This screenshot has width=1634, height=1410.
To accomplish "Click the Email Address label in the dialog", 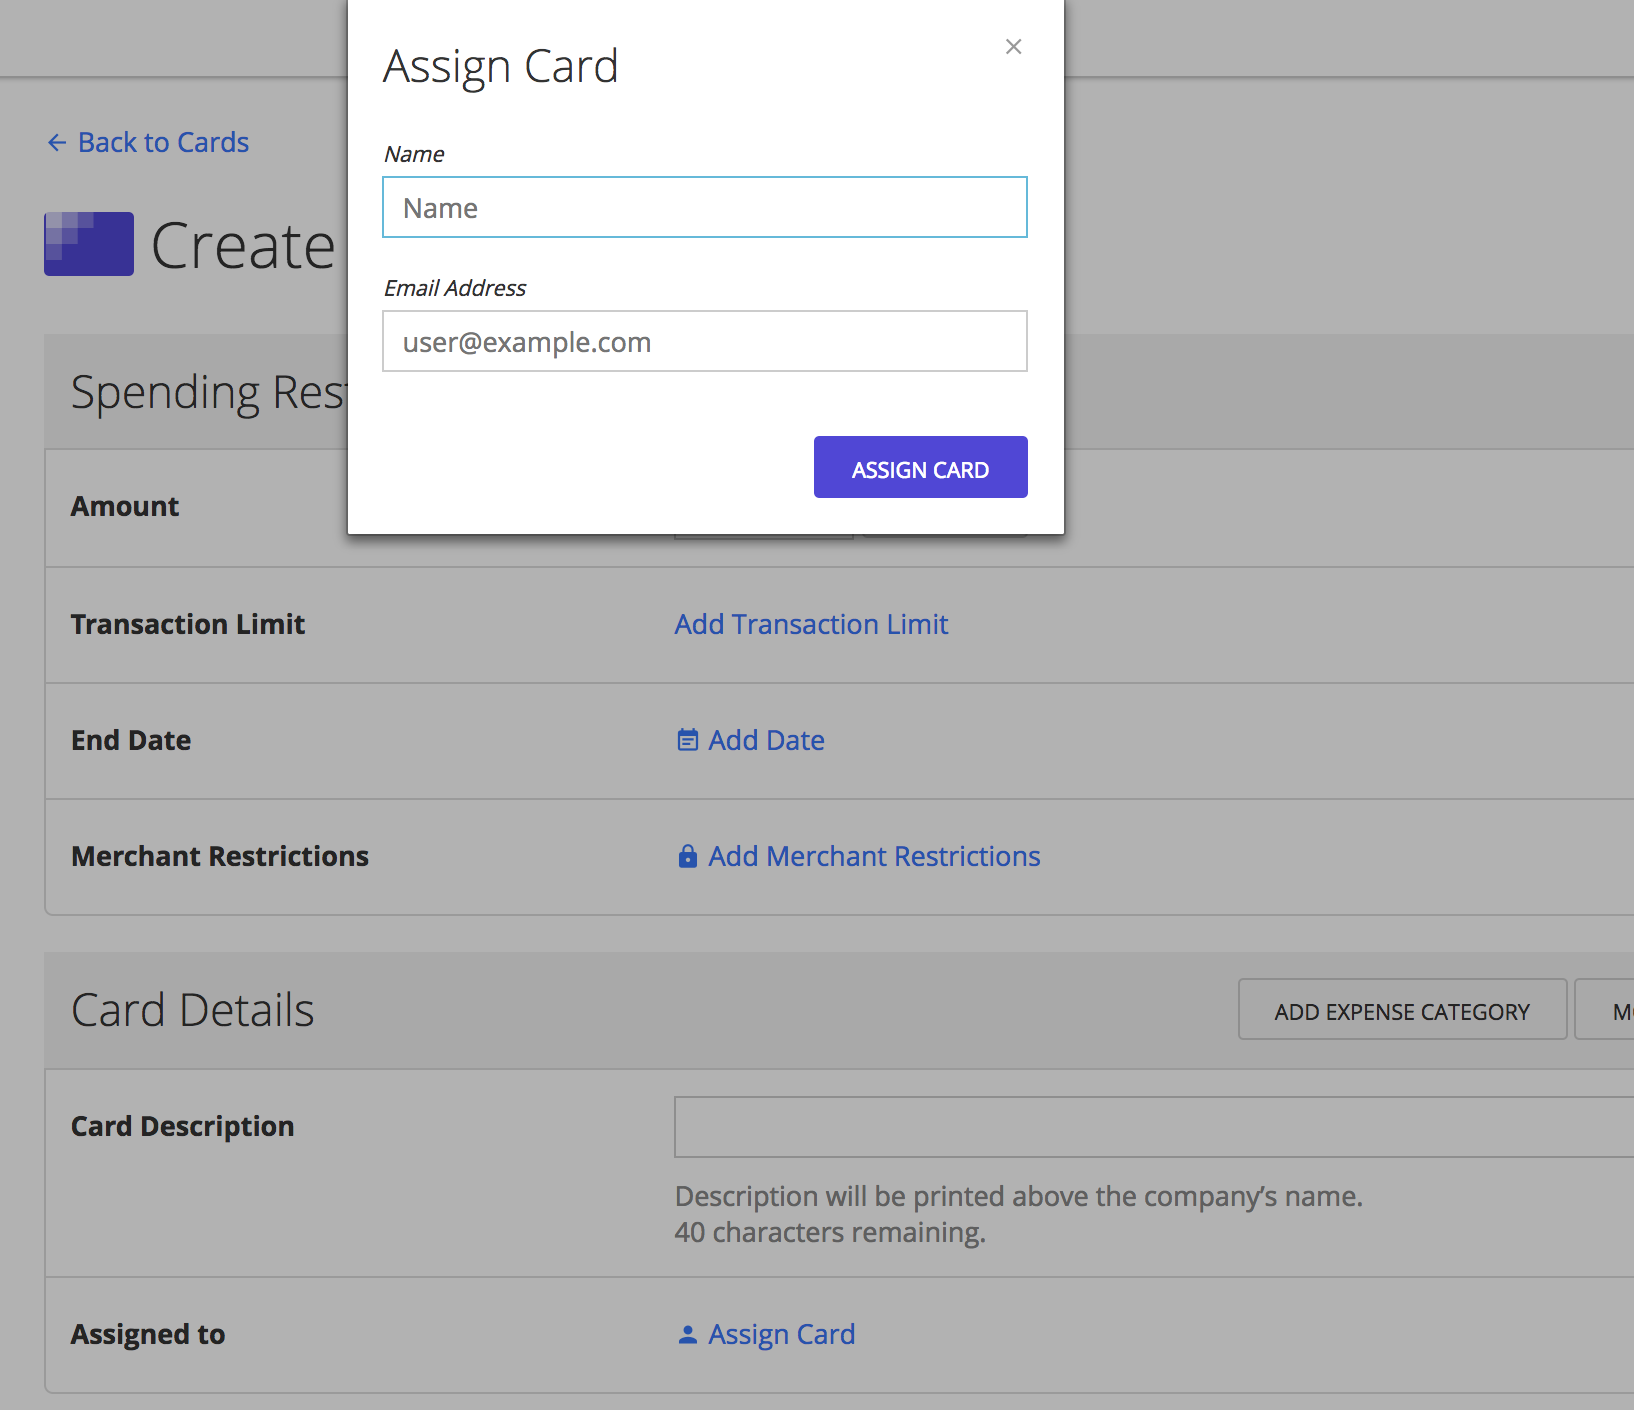I will 455,289.
